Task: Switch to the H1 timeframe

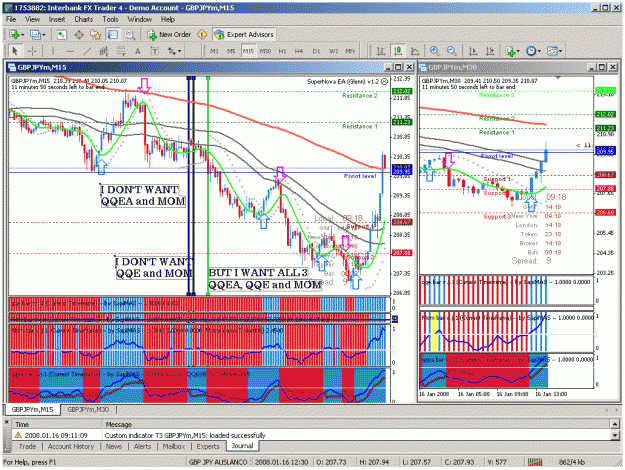Action: click(282, 51)
